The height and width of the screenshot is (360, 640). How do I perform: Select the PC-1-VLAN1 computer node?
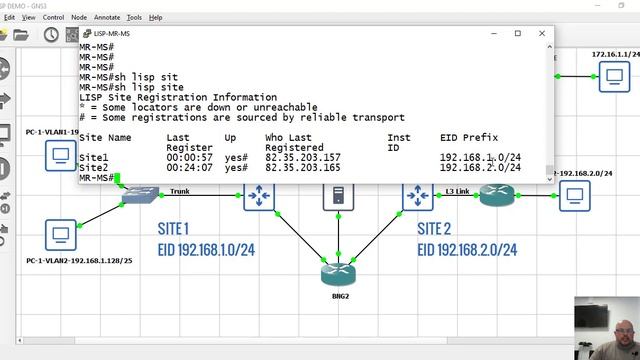tap(61, 156)
